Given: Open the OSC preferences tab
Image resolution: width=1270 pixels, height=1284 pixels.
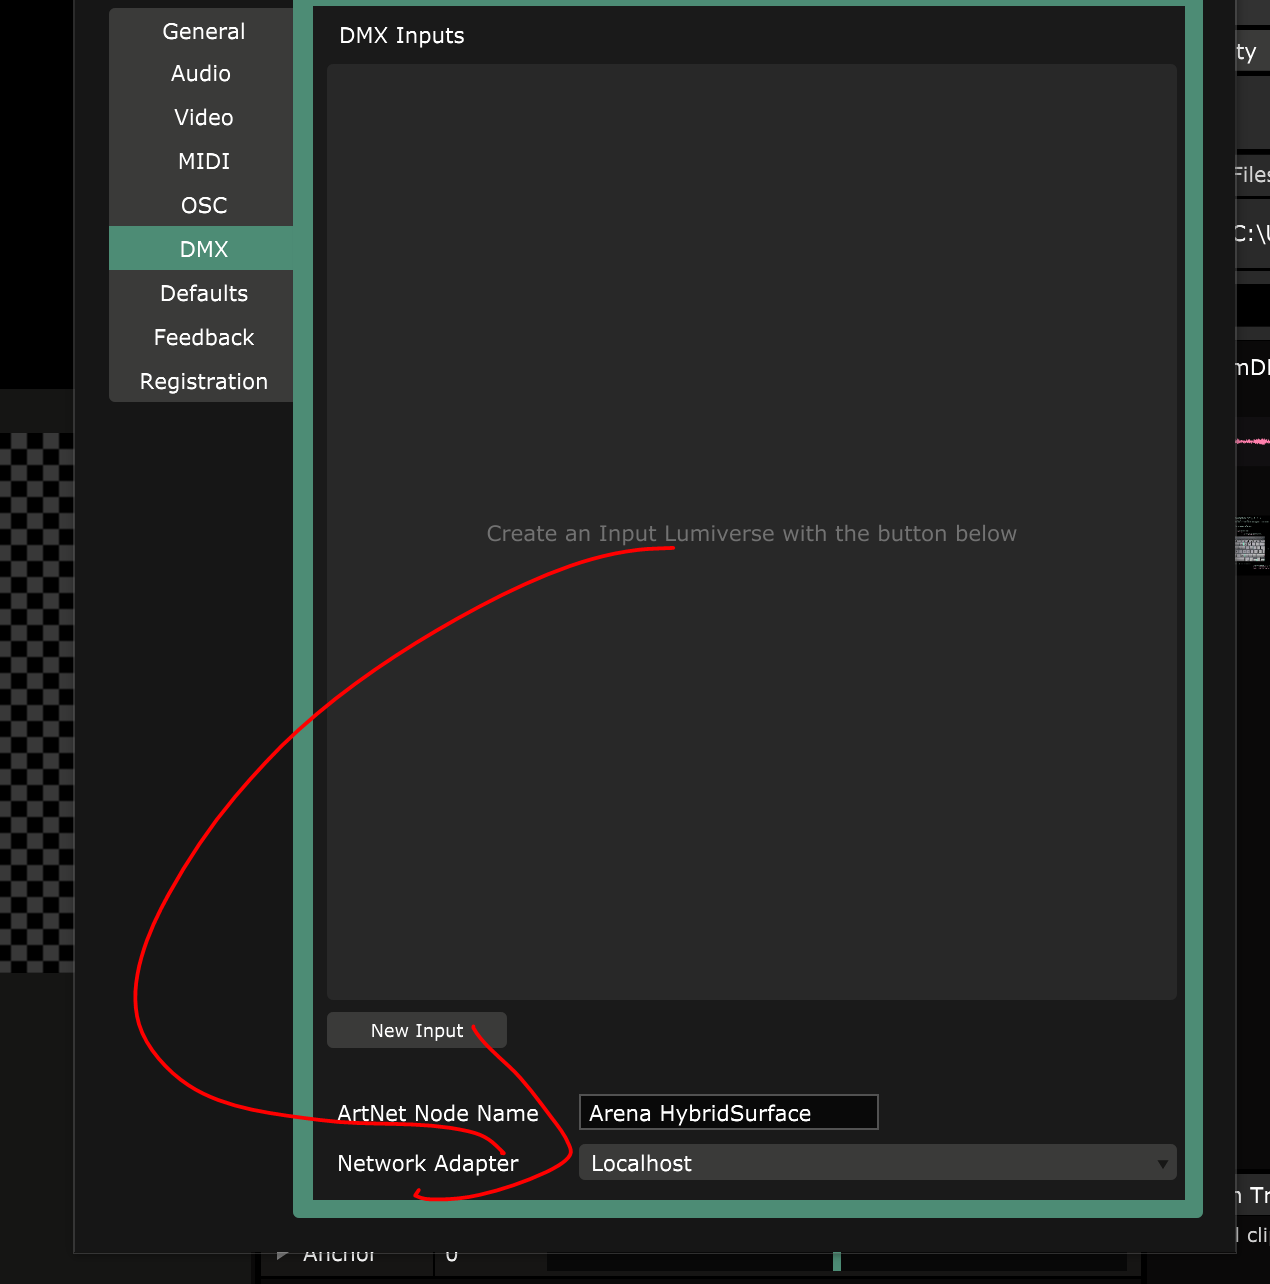Looking at the screenshot, I should (x=203, y=206).
